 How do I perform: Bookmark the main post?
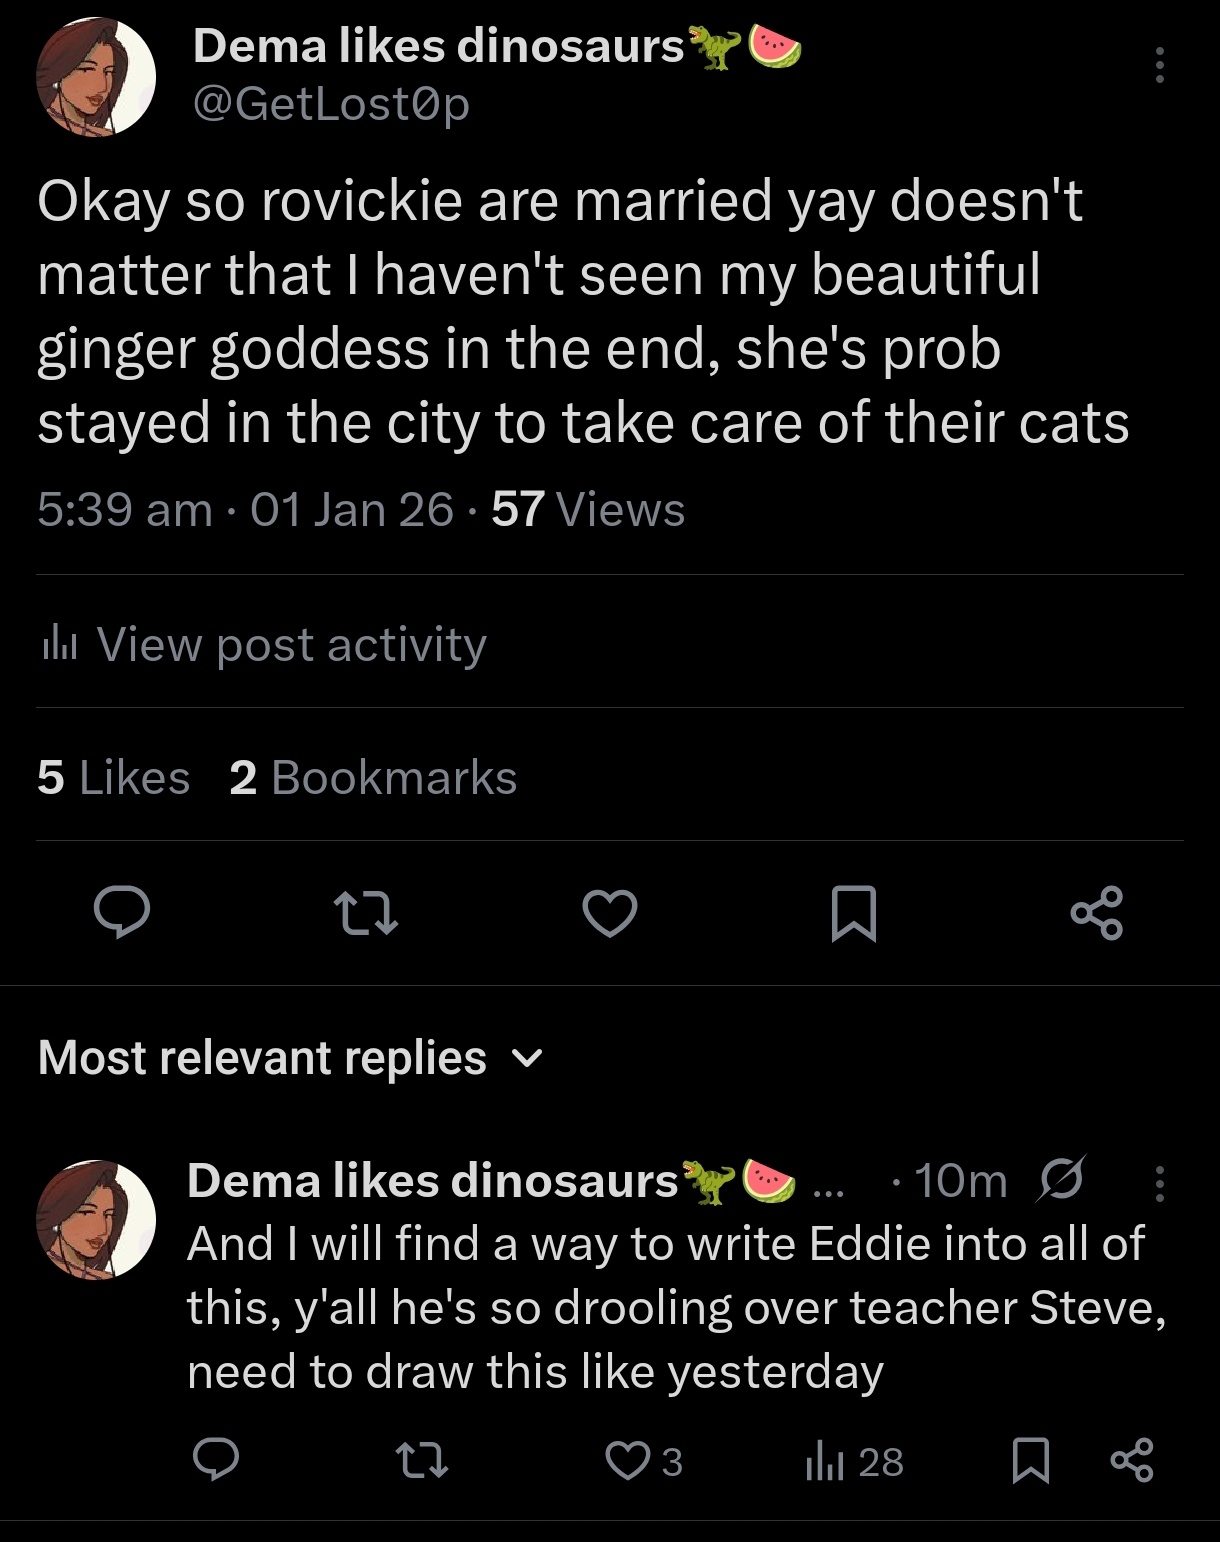[x=854, y=913]
